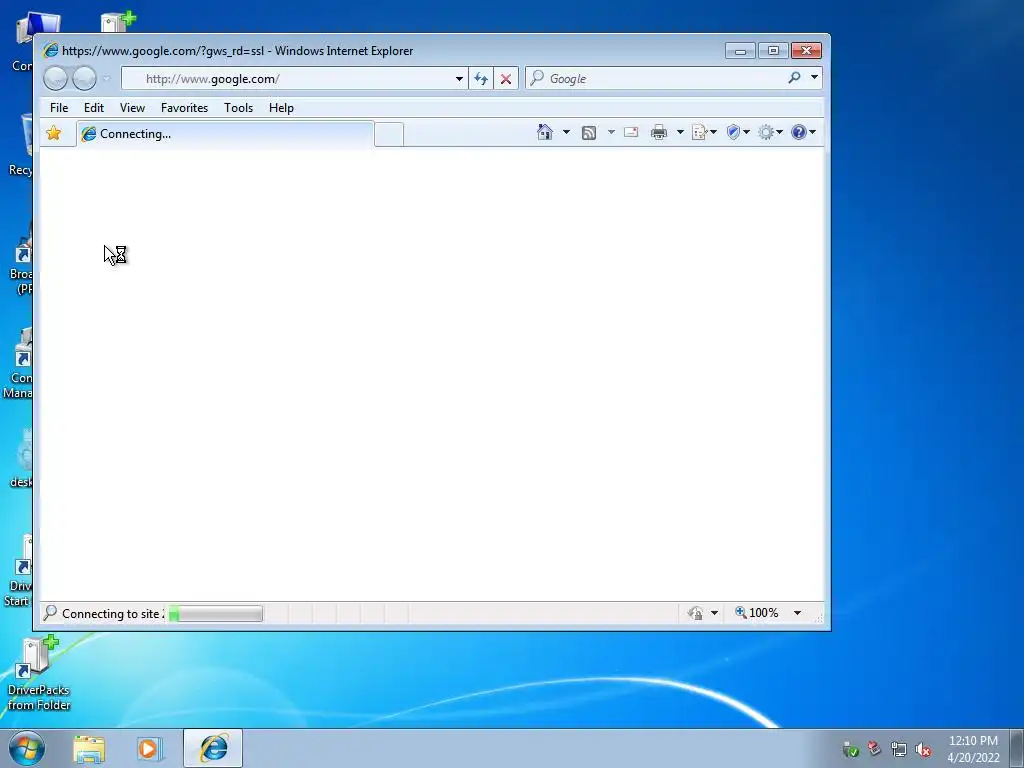Open the Safety shield menu

coord(738,133)
